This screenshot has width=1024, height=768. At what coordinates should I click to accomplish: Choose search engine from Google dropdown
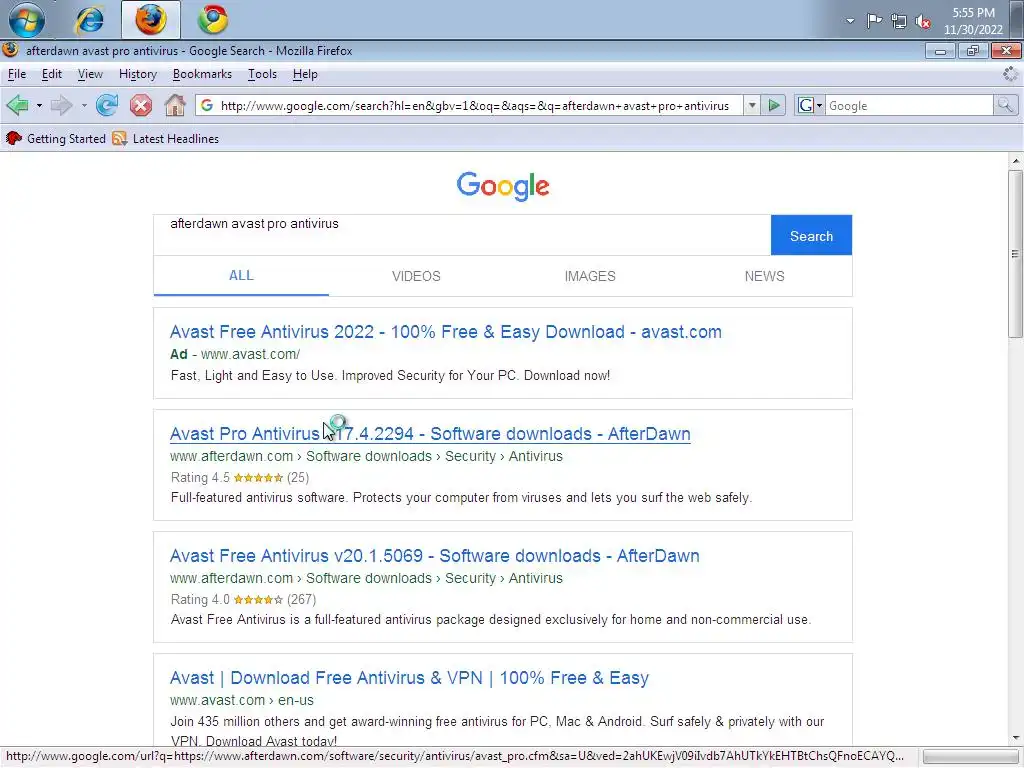(810, 106)
